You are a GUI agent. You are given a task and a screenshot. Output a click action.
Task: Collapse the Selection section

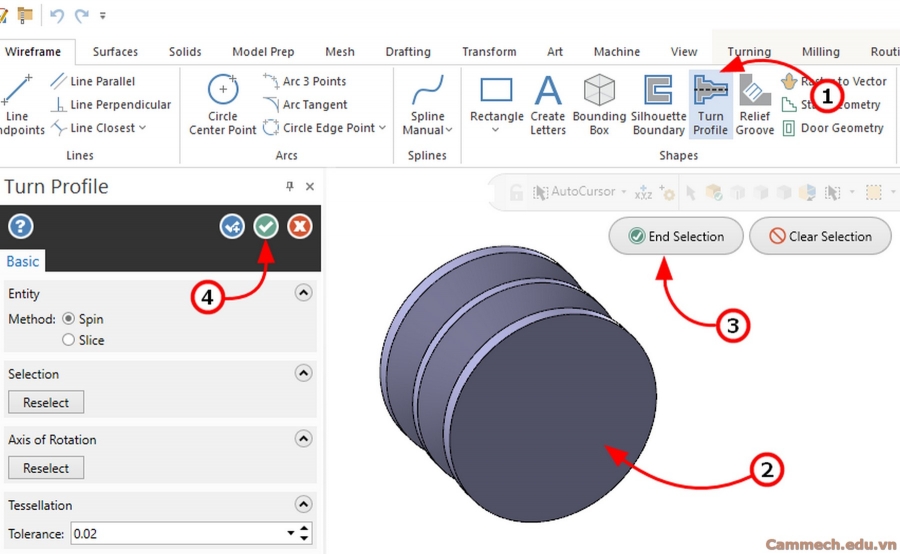pyautogui.click(x=304, y=373)
